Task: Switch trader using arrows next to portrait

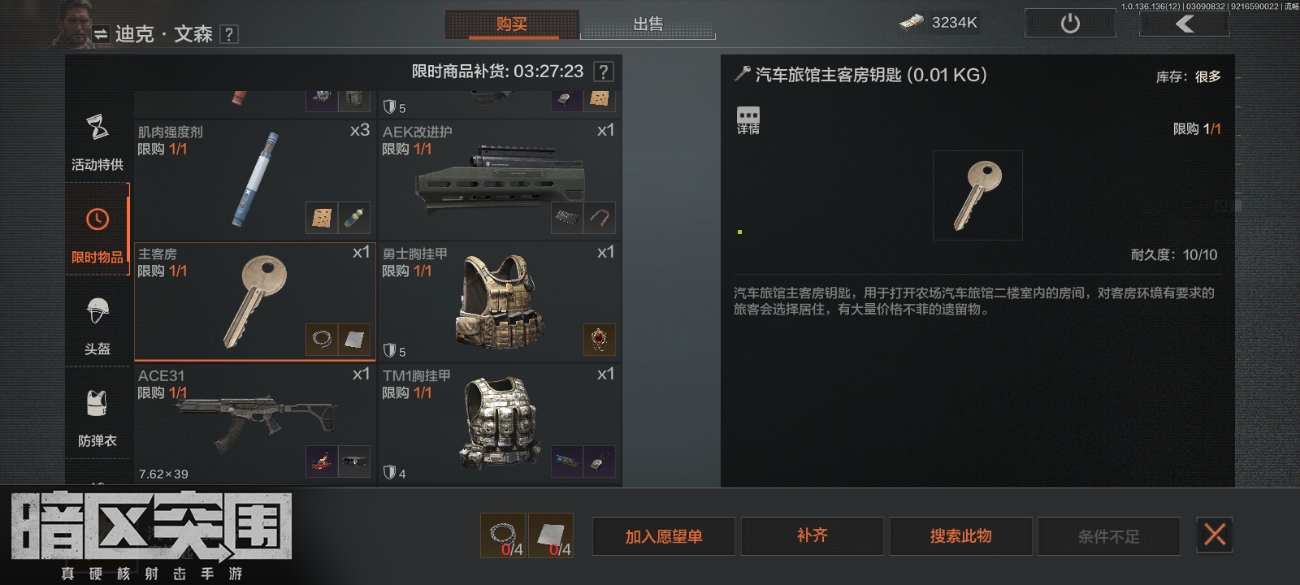Action: [x=101, y=34]
